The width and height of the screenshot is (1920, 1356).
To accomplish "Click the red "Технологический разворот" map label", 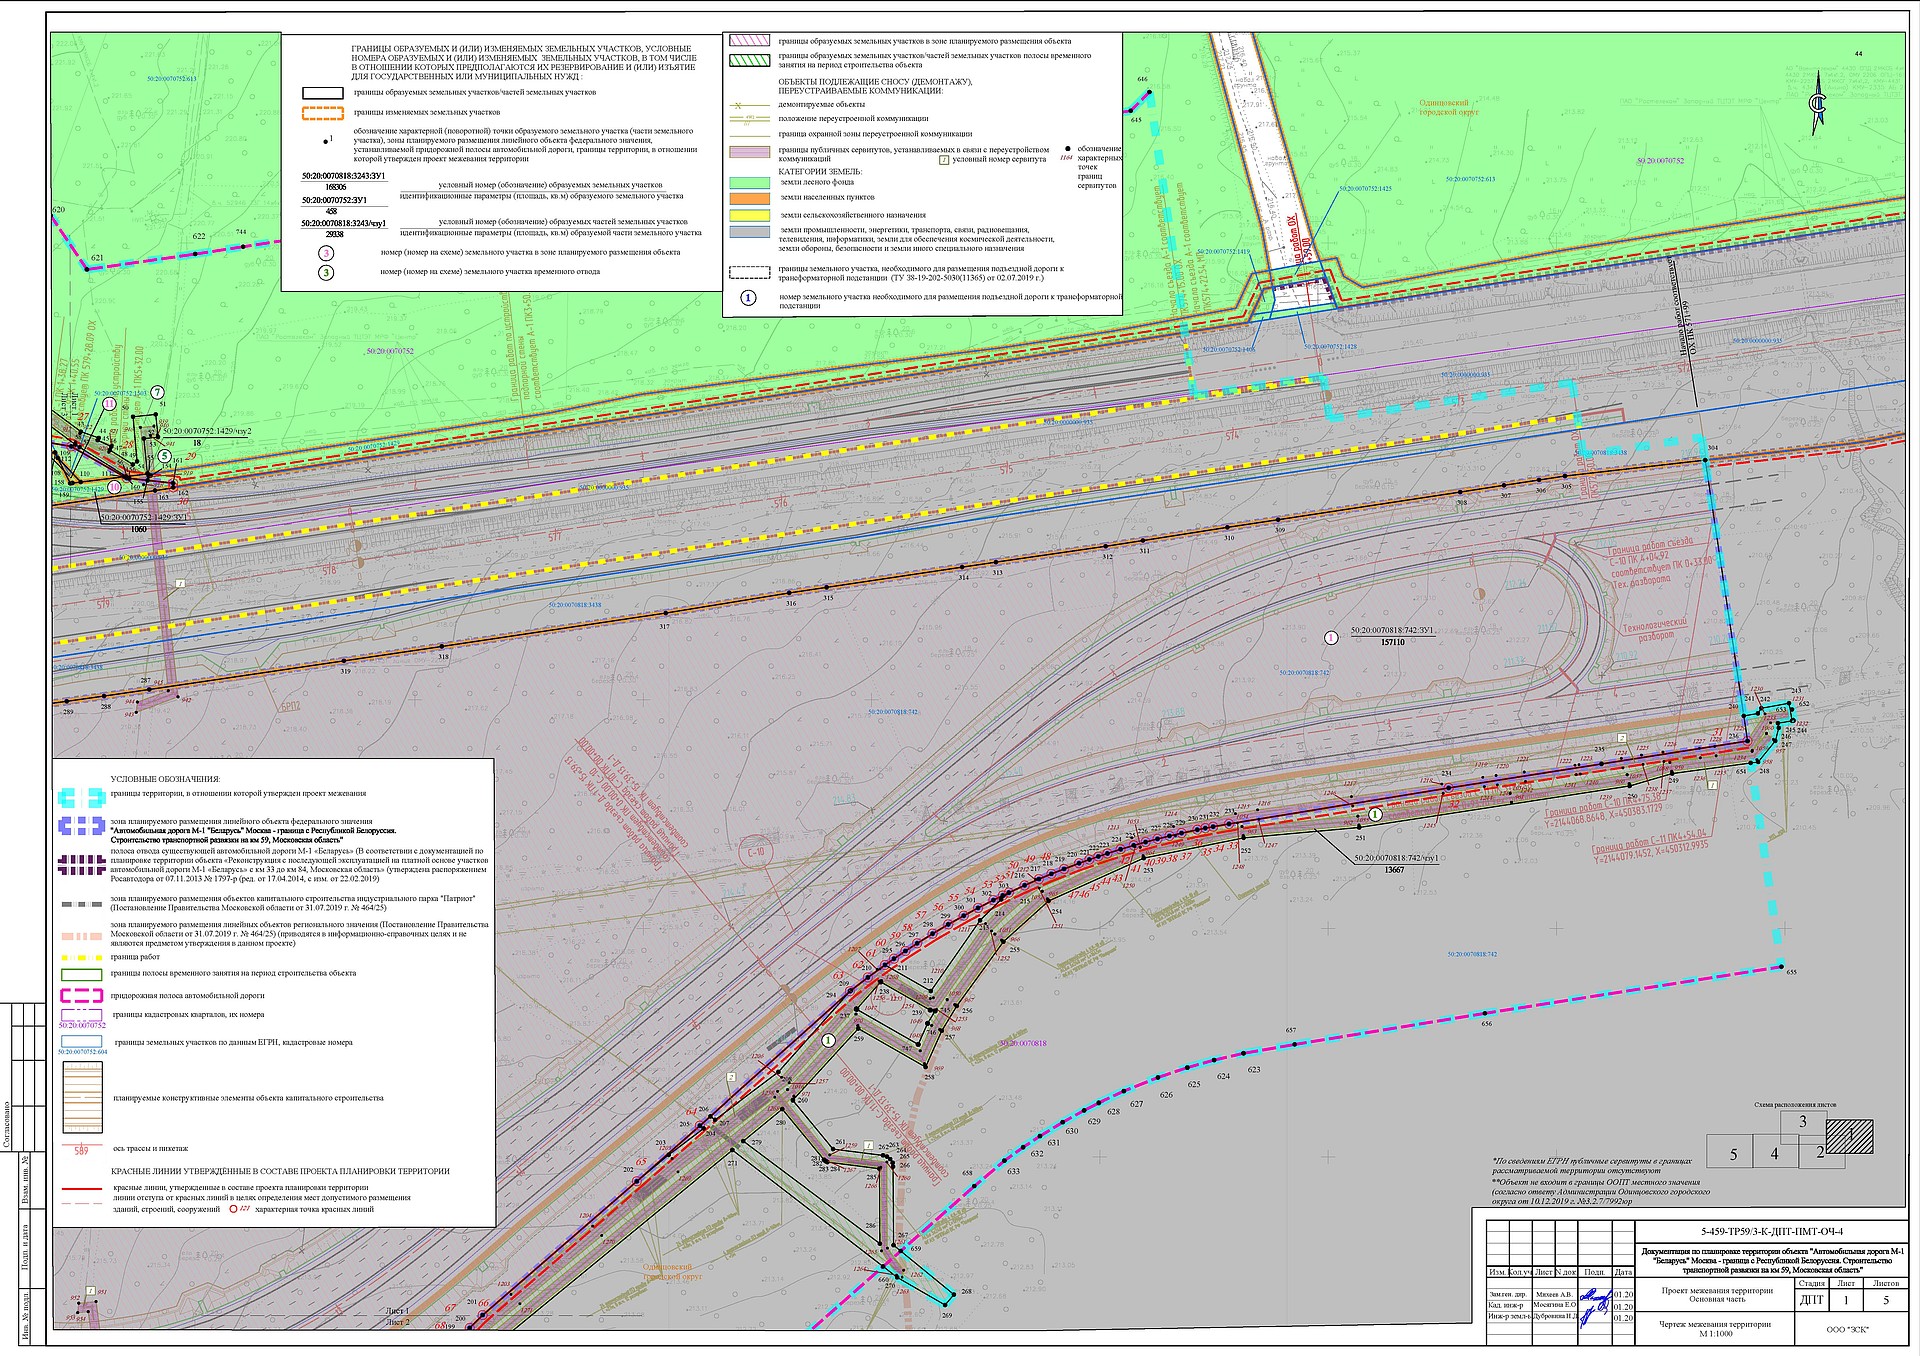I will point(1654,628).
